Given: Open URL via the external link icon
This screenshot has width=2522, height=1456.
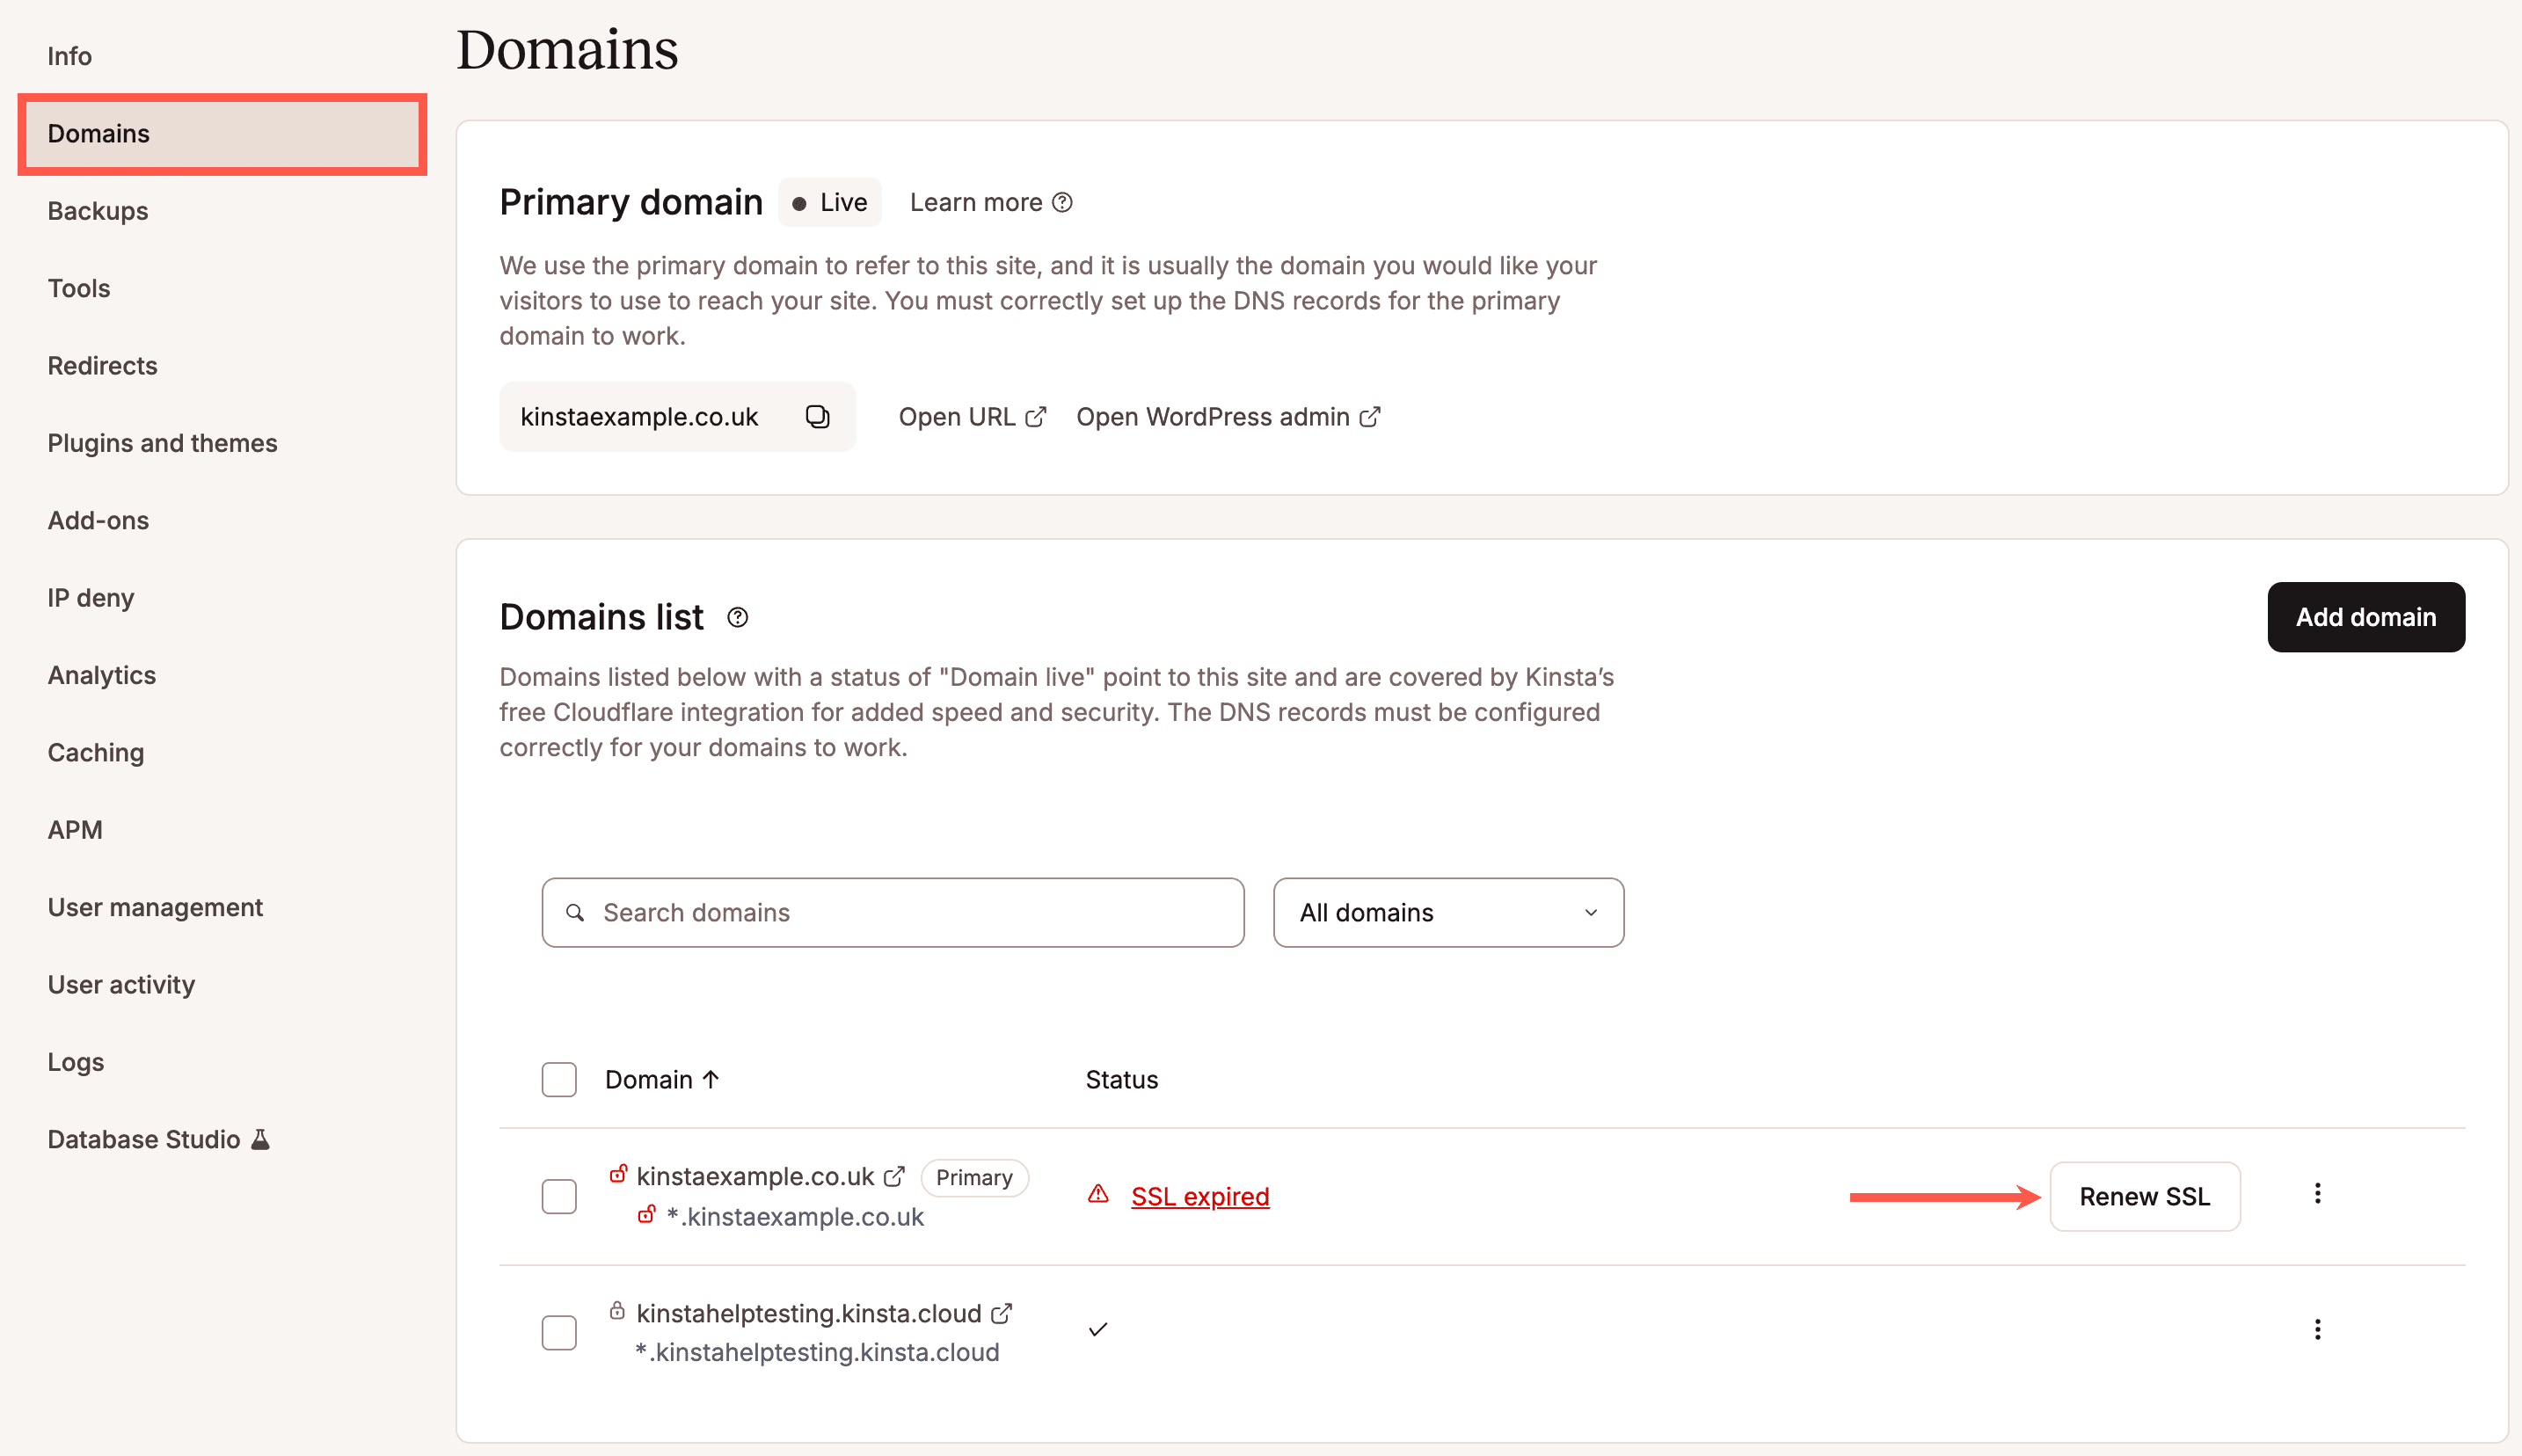Looking at the screenshot, I should (1037, 415).
